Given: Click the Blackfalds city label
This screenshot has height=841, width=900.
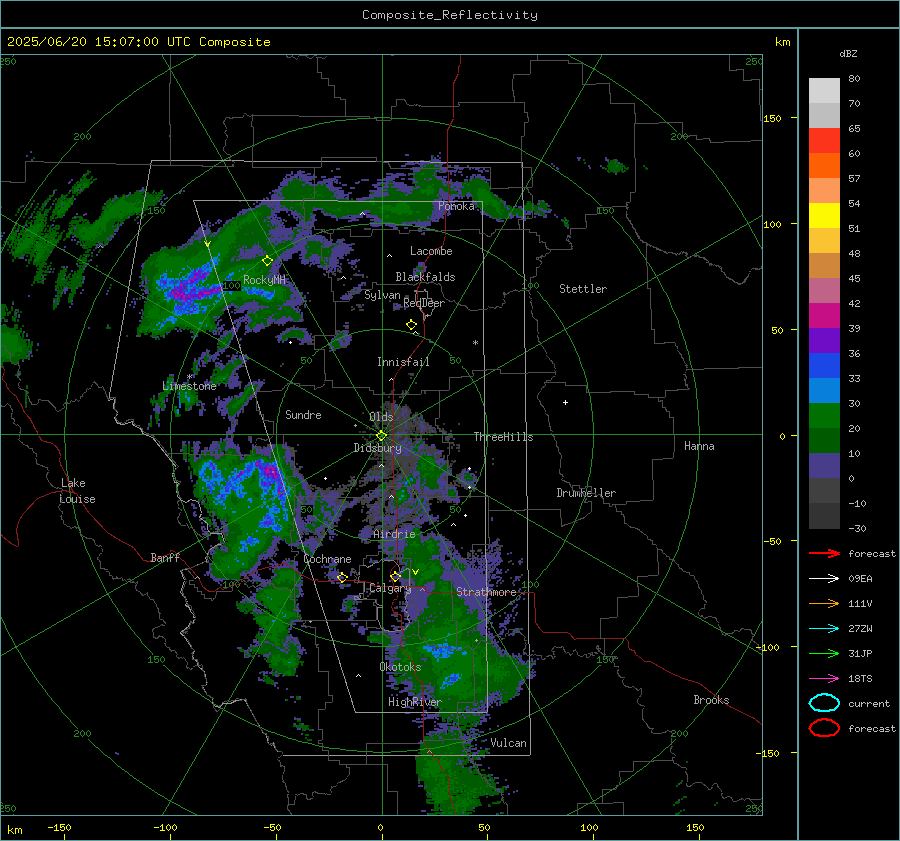Looking at the screenshot, I should tap(425, 277).
